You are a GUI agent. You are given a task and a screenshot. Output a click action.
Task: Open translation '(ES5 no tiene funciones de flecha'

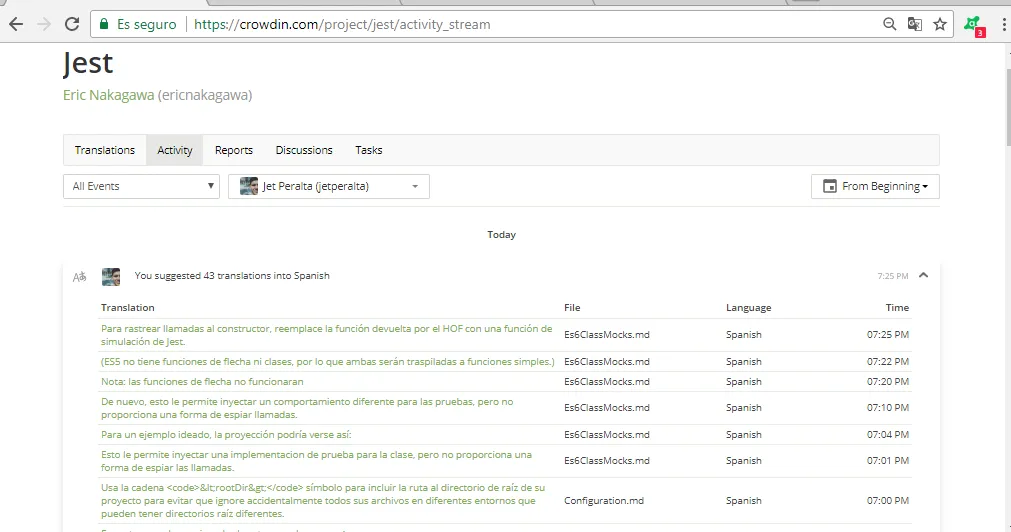328,362
